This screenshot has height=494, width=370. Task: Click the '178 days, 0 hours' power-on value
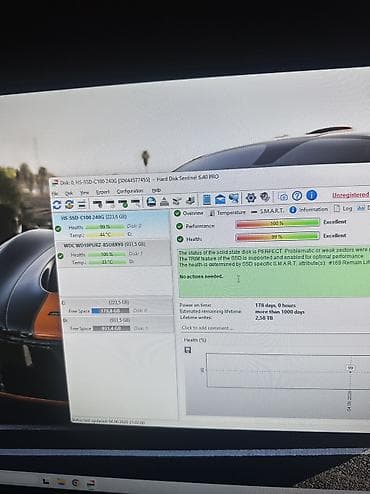coord(275,305)
